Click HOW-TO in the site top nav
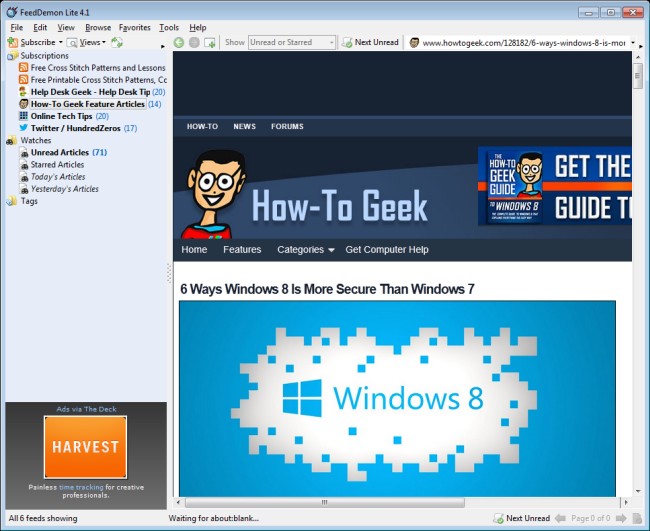Image resolution: width=650 pixels, height=531 pixels. [202, 126]
